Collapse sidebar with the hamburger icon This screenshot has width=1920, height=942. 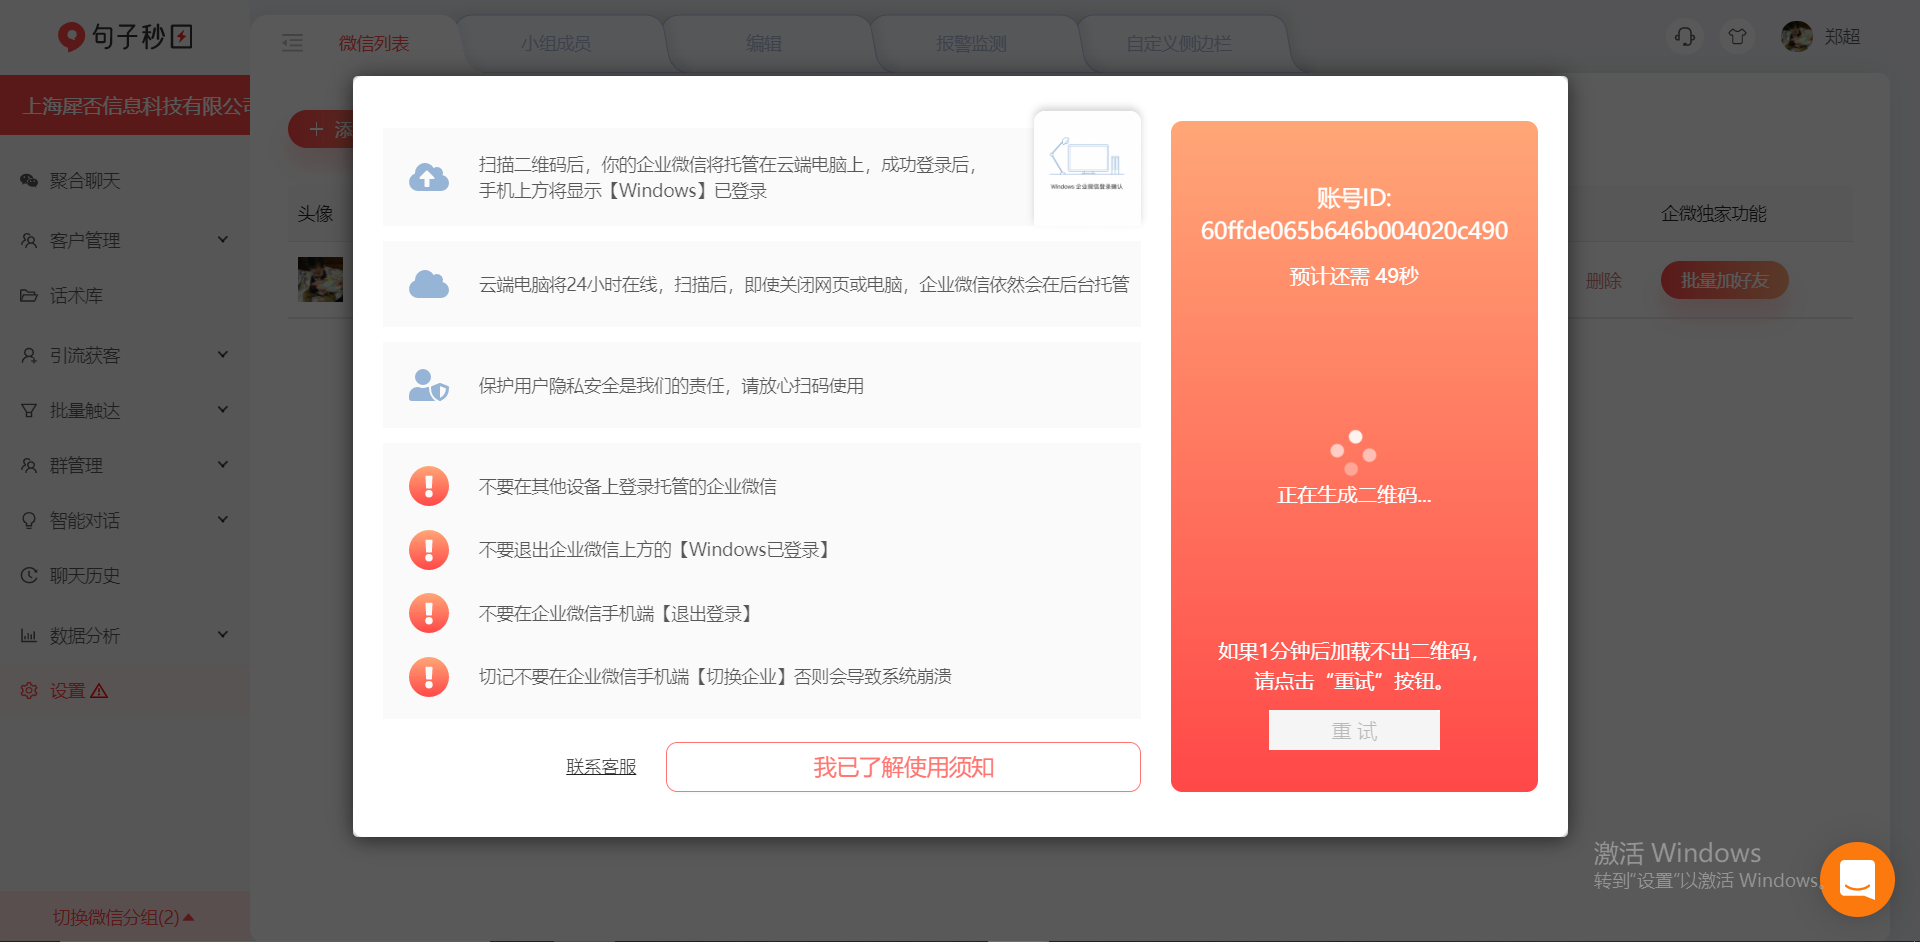pos(292,43)
